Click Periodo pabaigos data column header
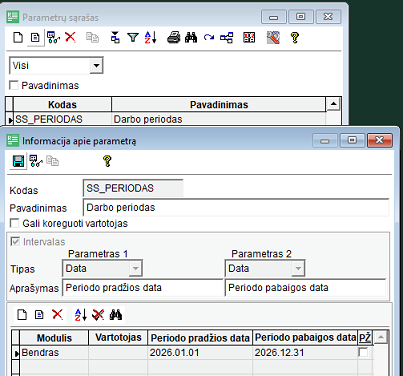The image size is (403, 376). [305, 338]
